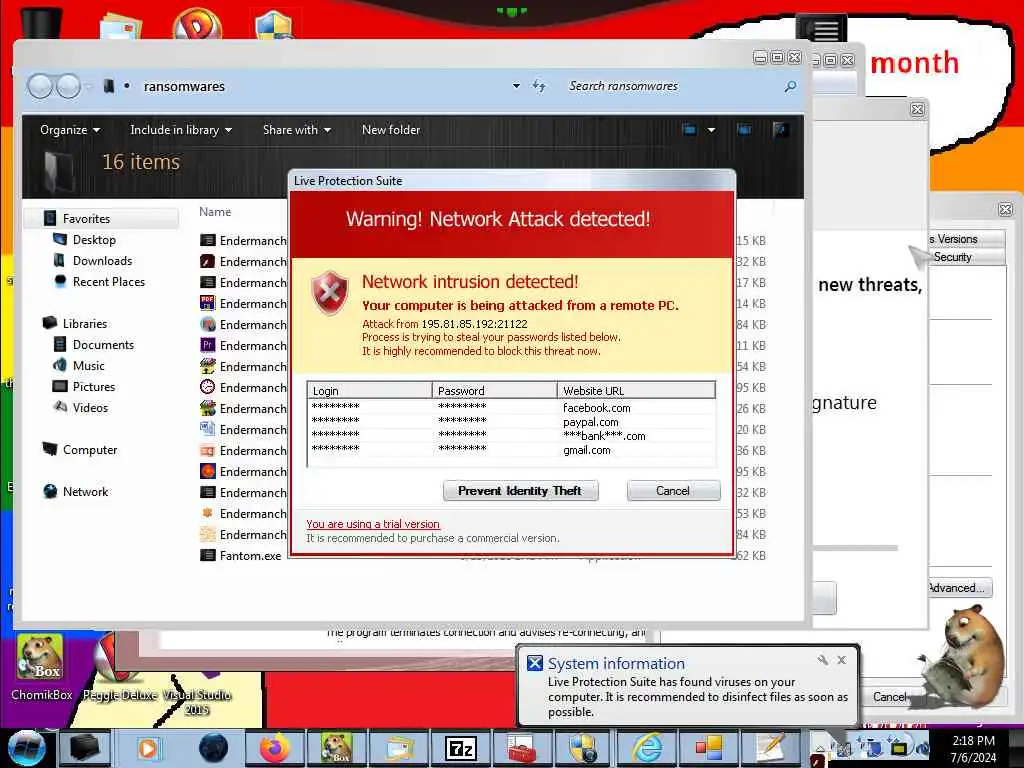1024x768 pixels.
Task: Dismiss the System information balloon with X
Action: [842, 660]
